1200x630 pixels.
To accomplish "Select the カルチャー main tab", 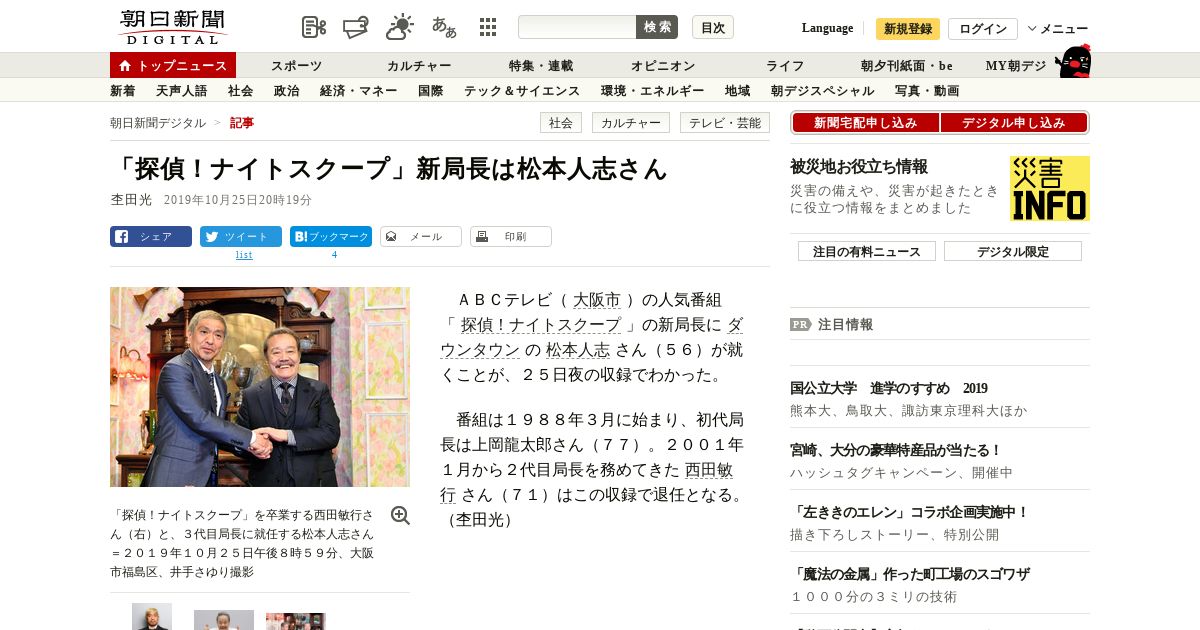I will (x=419, y=66).
